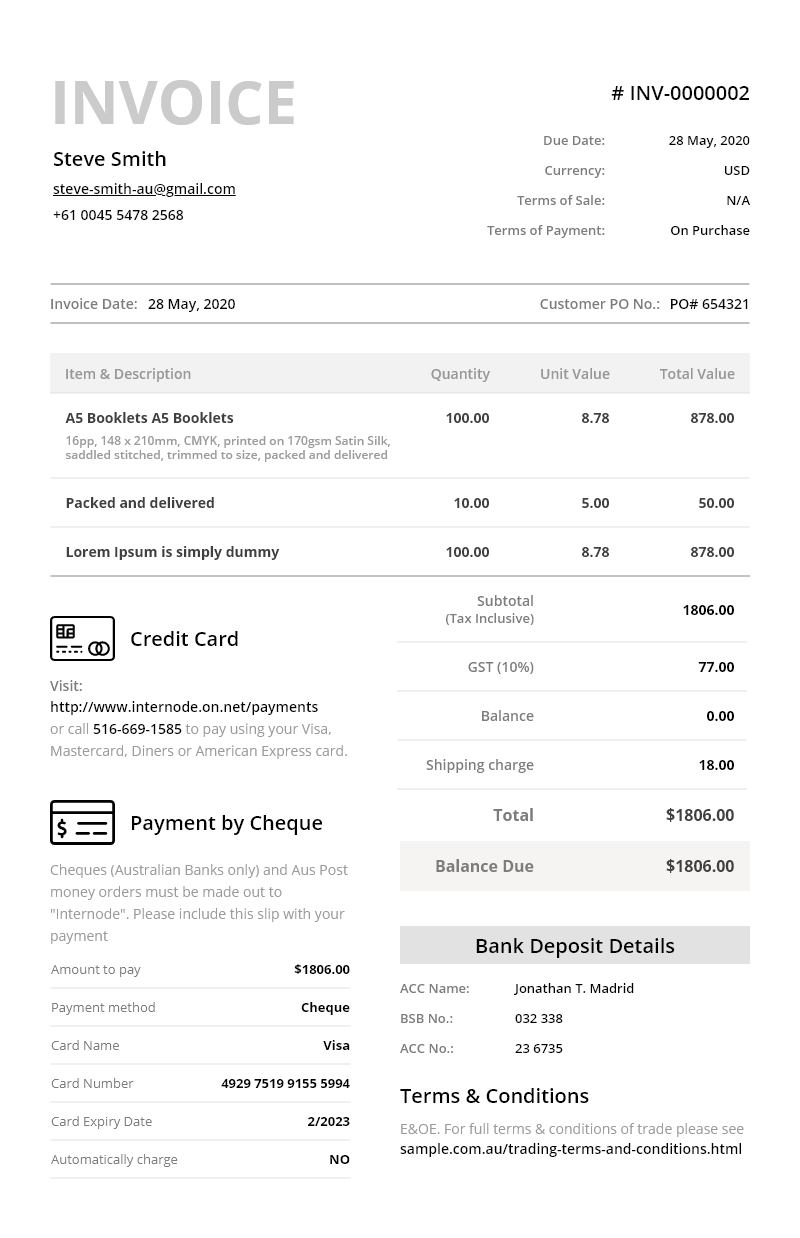Click the cheque payment icon

[x=82, y=822]
